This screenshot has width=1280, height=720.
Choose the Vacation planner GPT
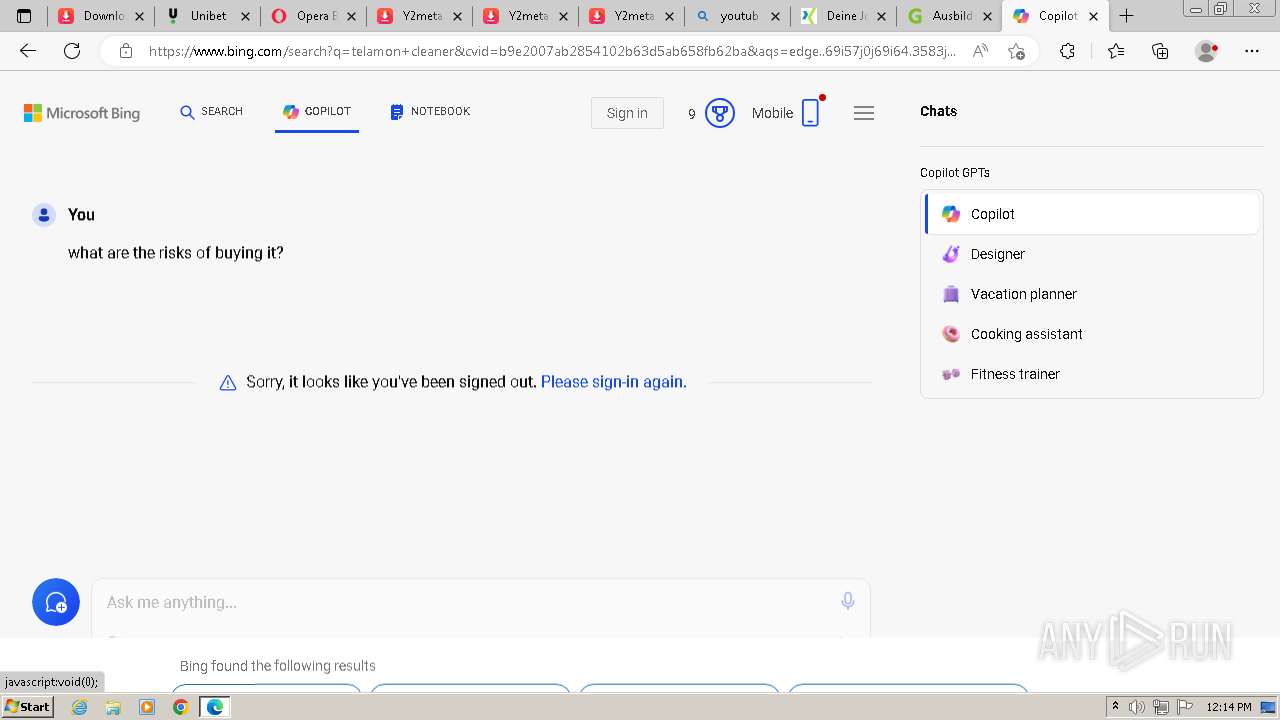pos(1092,294)
